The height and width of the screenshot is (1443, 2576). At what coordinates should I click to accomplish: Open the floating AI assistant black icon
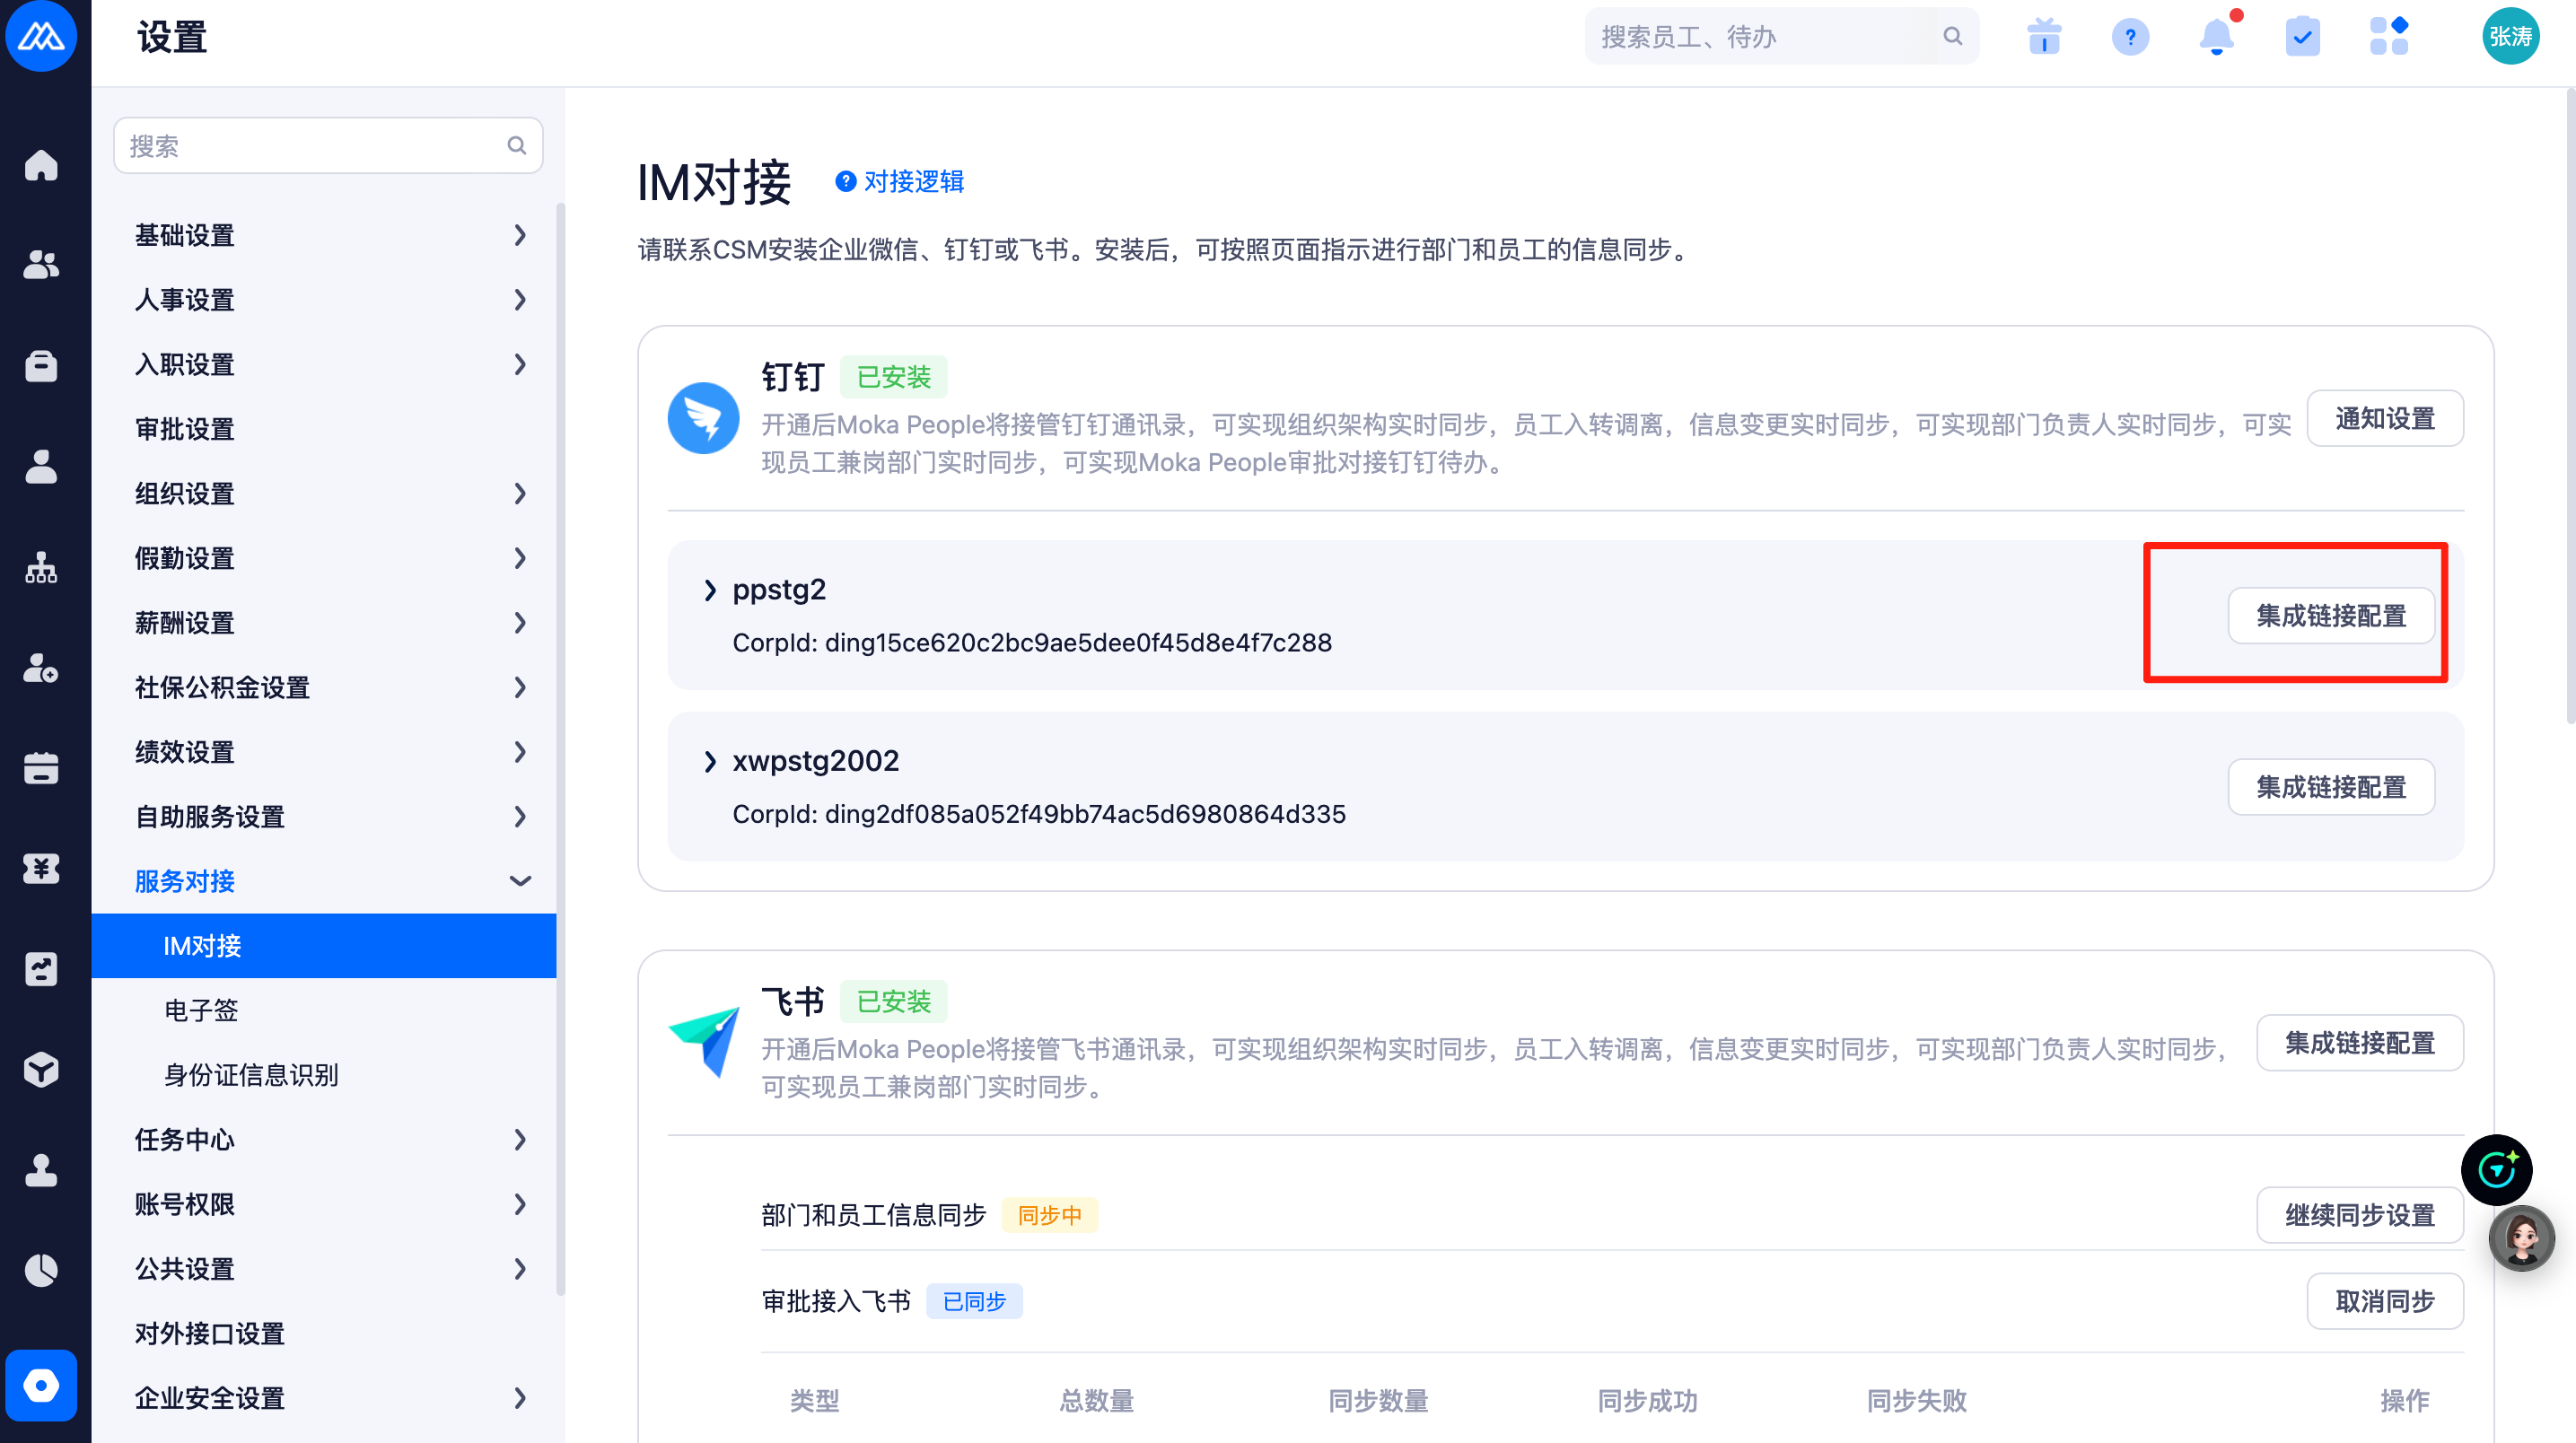point(2496,1169)
